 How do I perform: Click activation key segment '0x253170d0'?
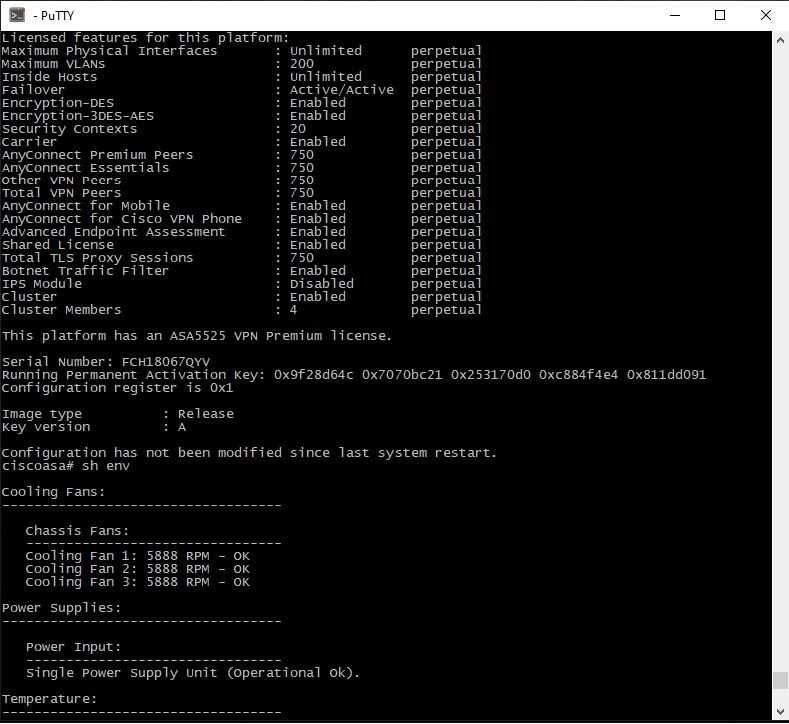point(491,375)
